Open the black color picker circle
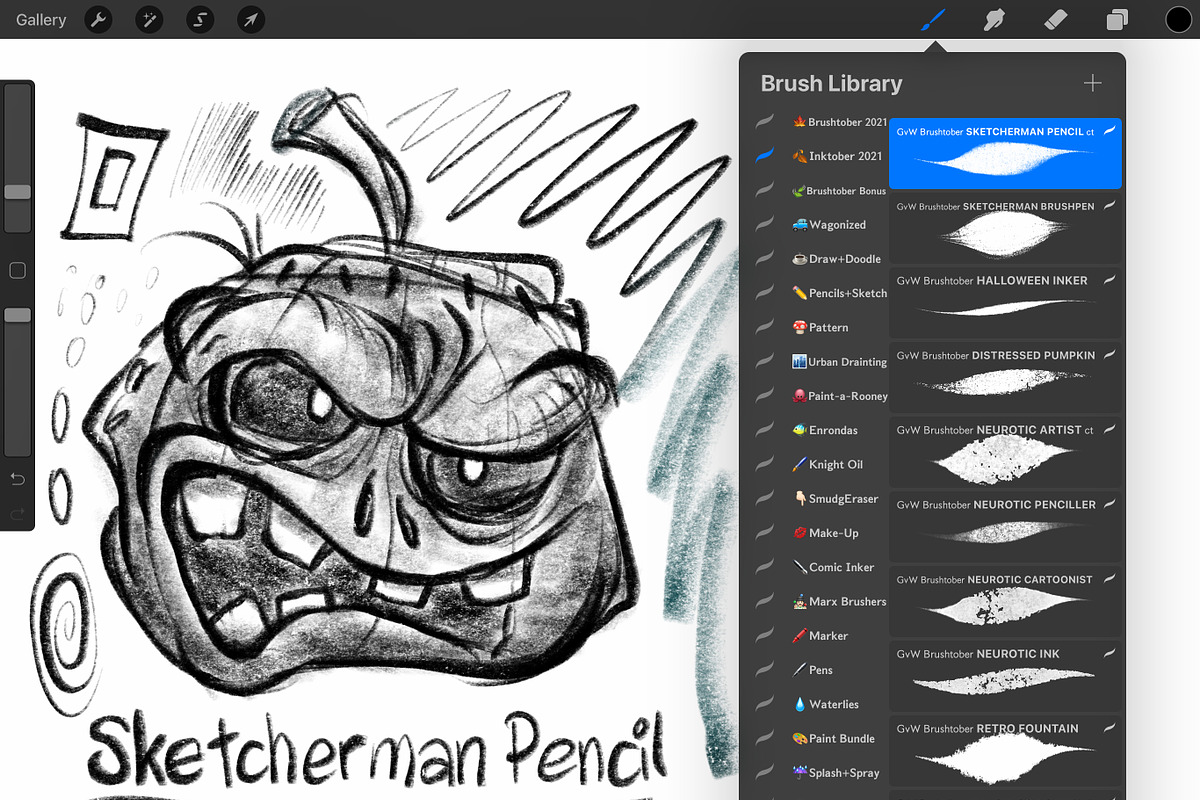The height and width of the screenshot is (800, 1200). click(x=1178, y=19)
